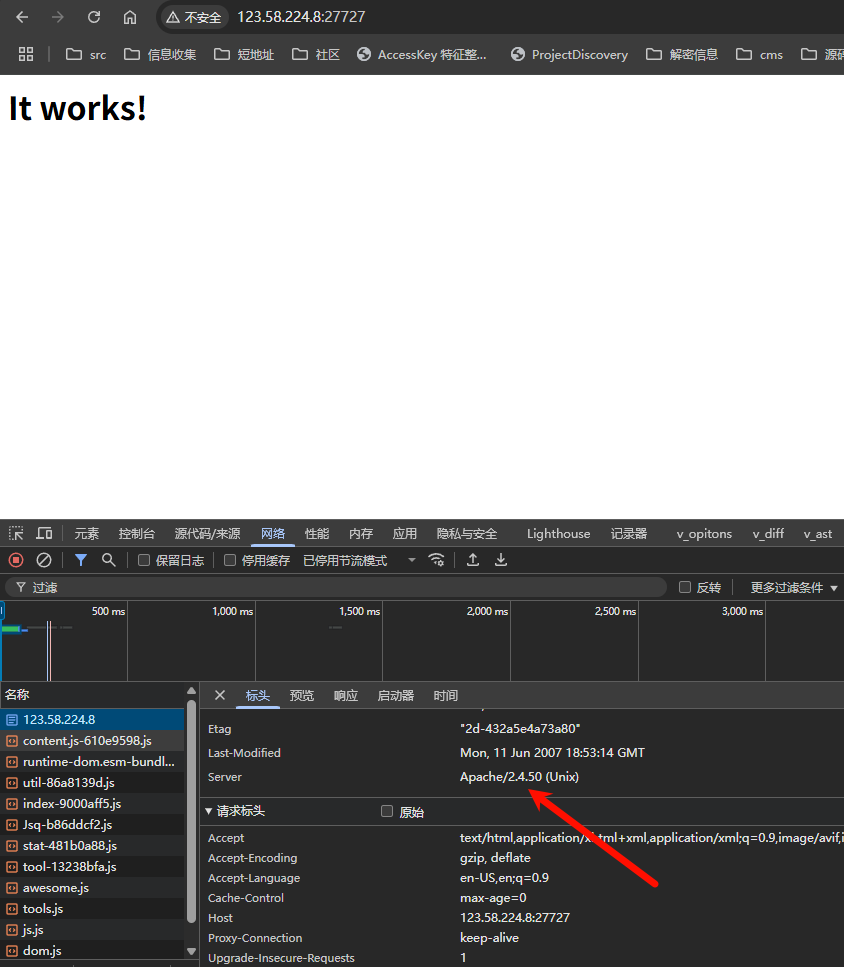Check the 停用缓存 checkbox

click(x=230, y=560)
